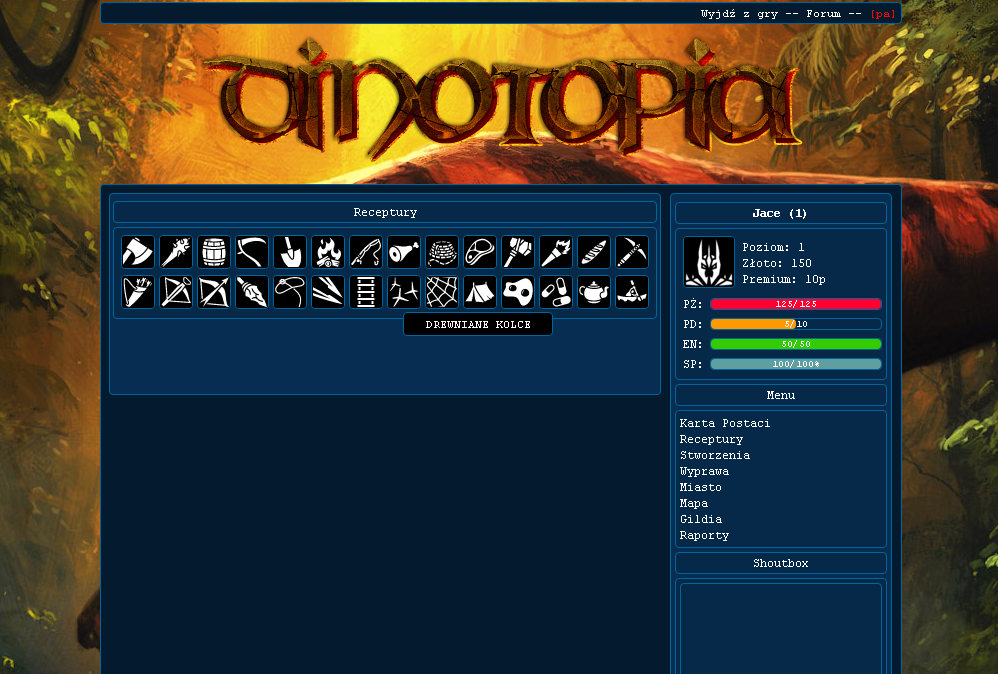The width and height of the screenshot is (998, 674).
Task: Open the ham leg recipe icon
Action: (x=404, y=251)
